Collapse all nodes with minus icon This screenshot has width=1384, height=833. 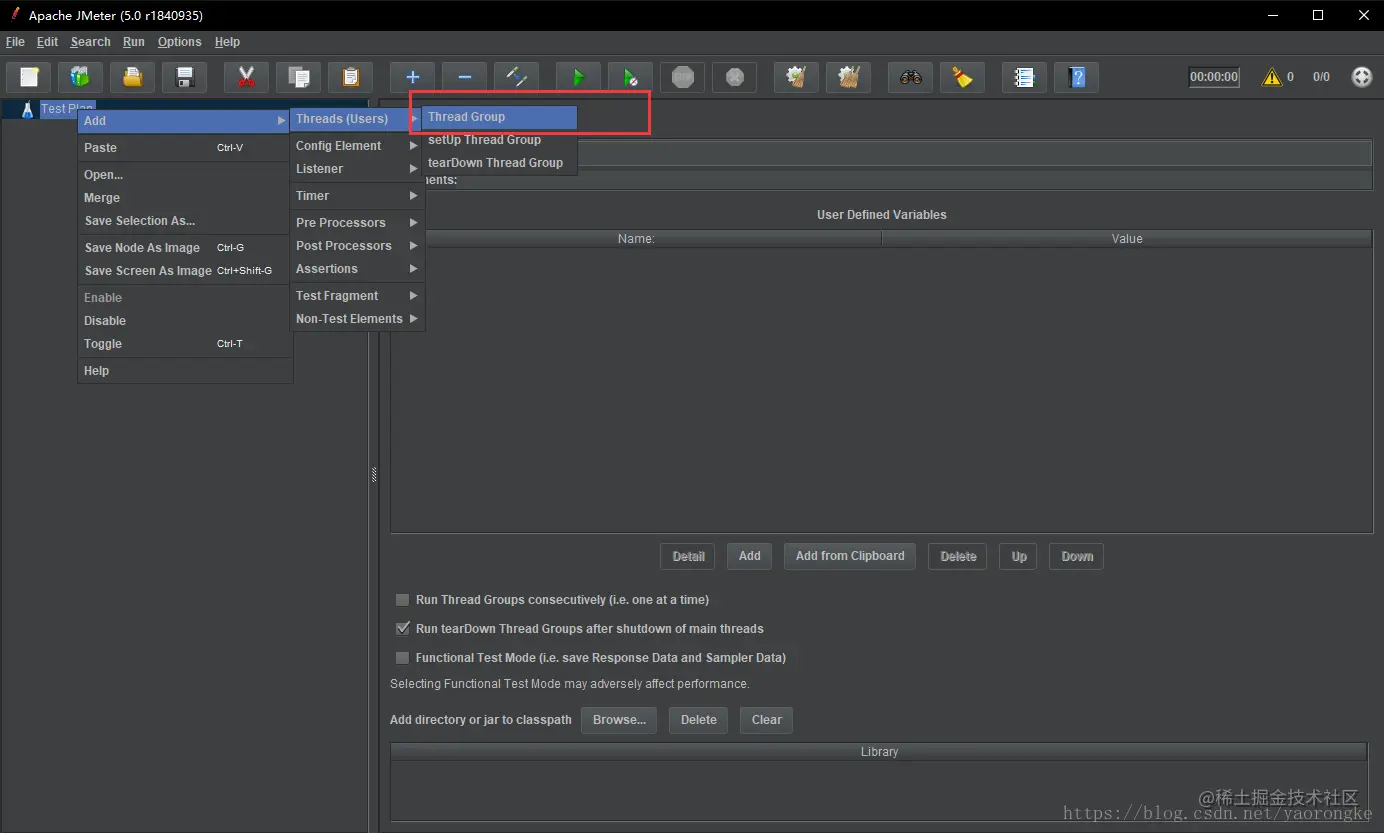pyautogui.click(x=464, y=77)
